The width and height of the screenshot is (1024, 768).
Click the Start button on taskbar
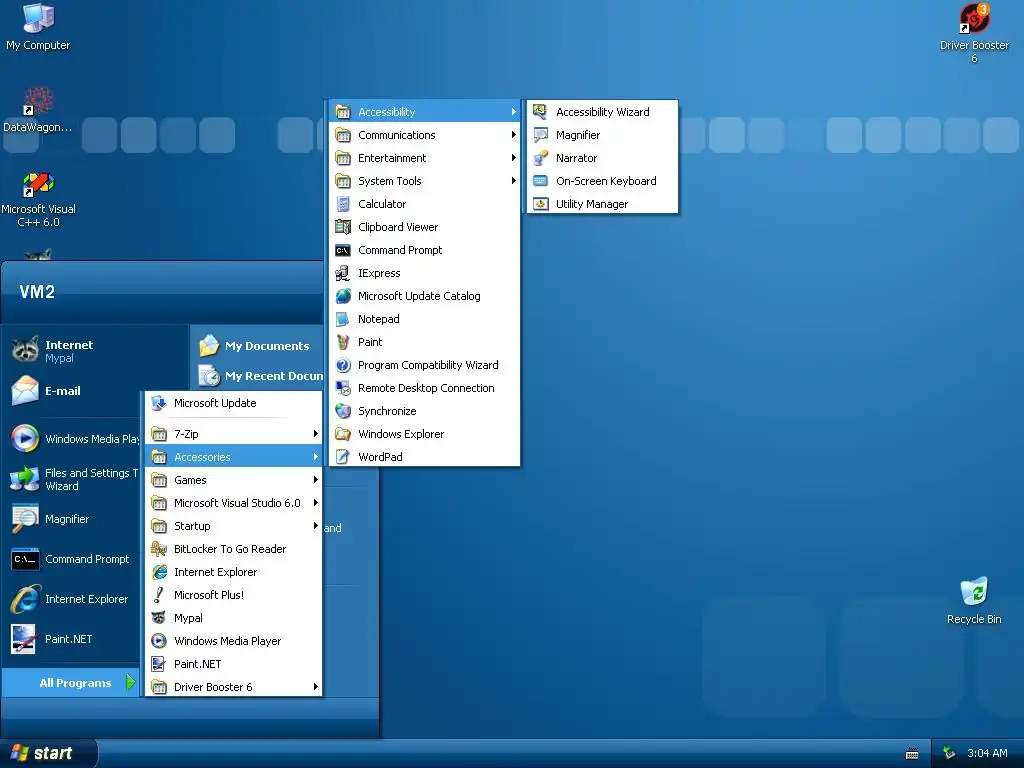point(48,753)
